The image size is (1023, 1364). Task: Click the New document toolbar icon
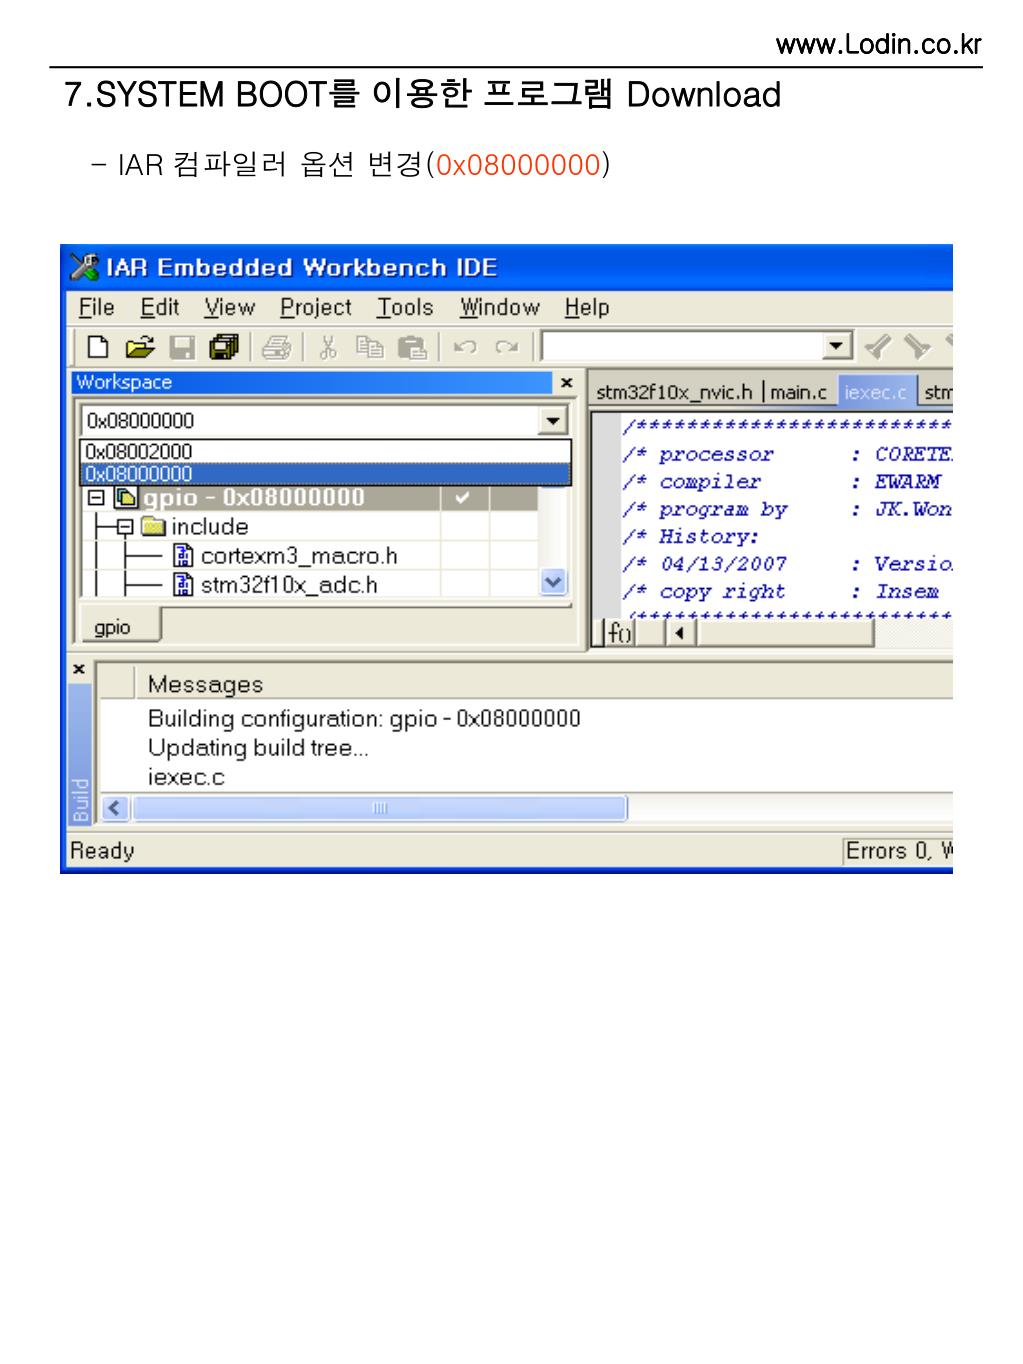pos(98,347)
